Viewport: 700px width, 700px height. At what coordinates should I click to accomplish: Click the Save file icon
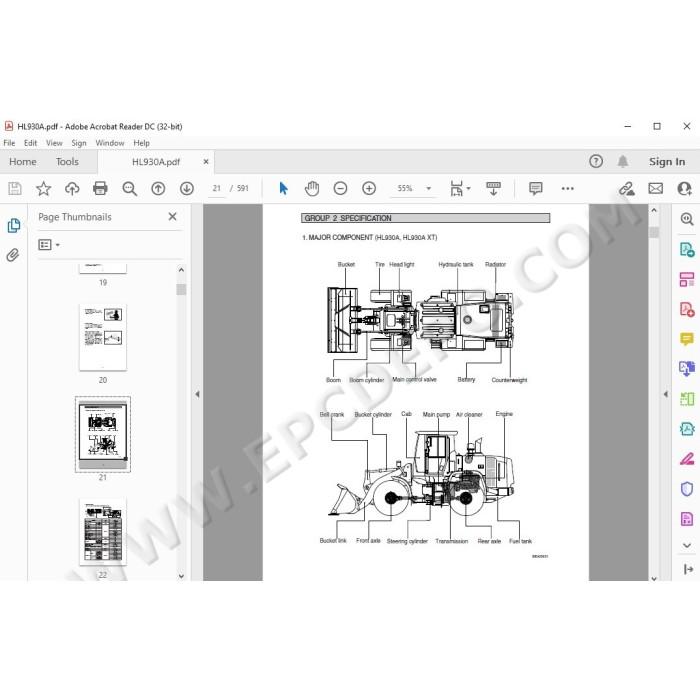pyautogui.click(x=15, y=188)
